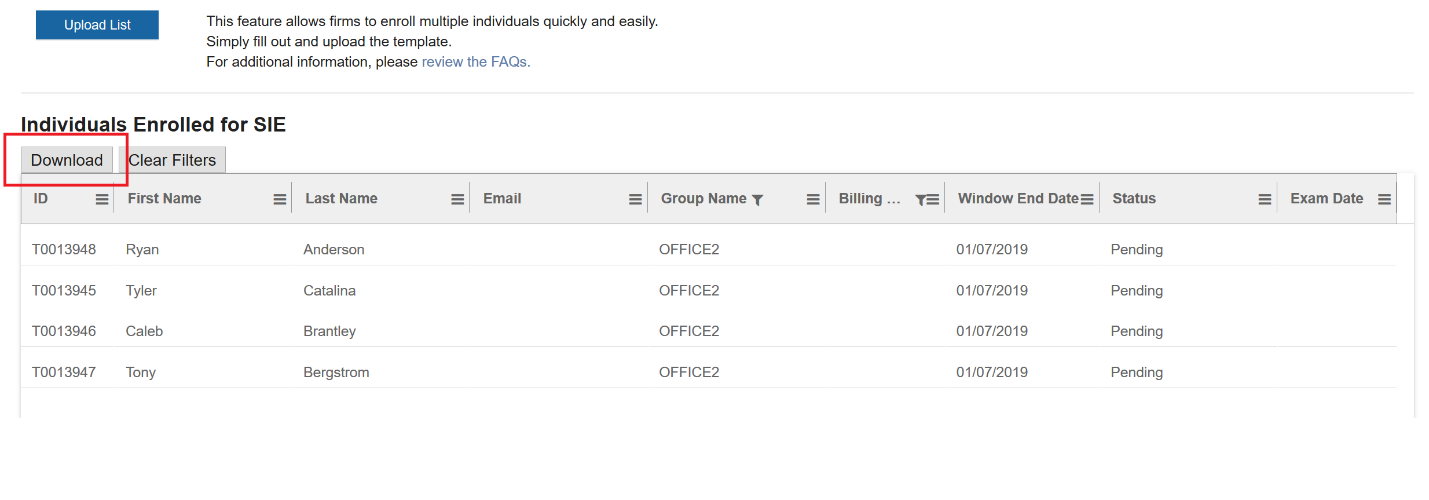Open the Exam Date column menu icon
The width and height of the screenshot is (1429, 500).
(1384, 199)
